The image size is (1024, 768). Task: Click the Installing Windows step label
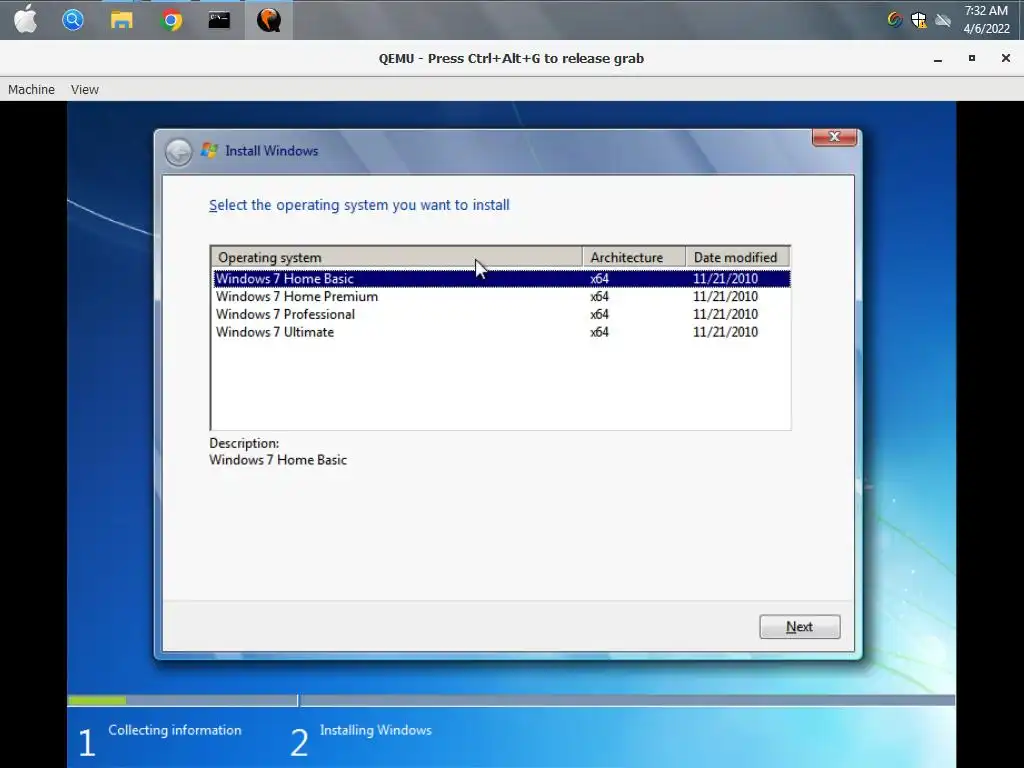click(376, 730)
